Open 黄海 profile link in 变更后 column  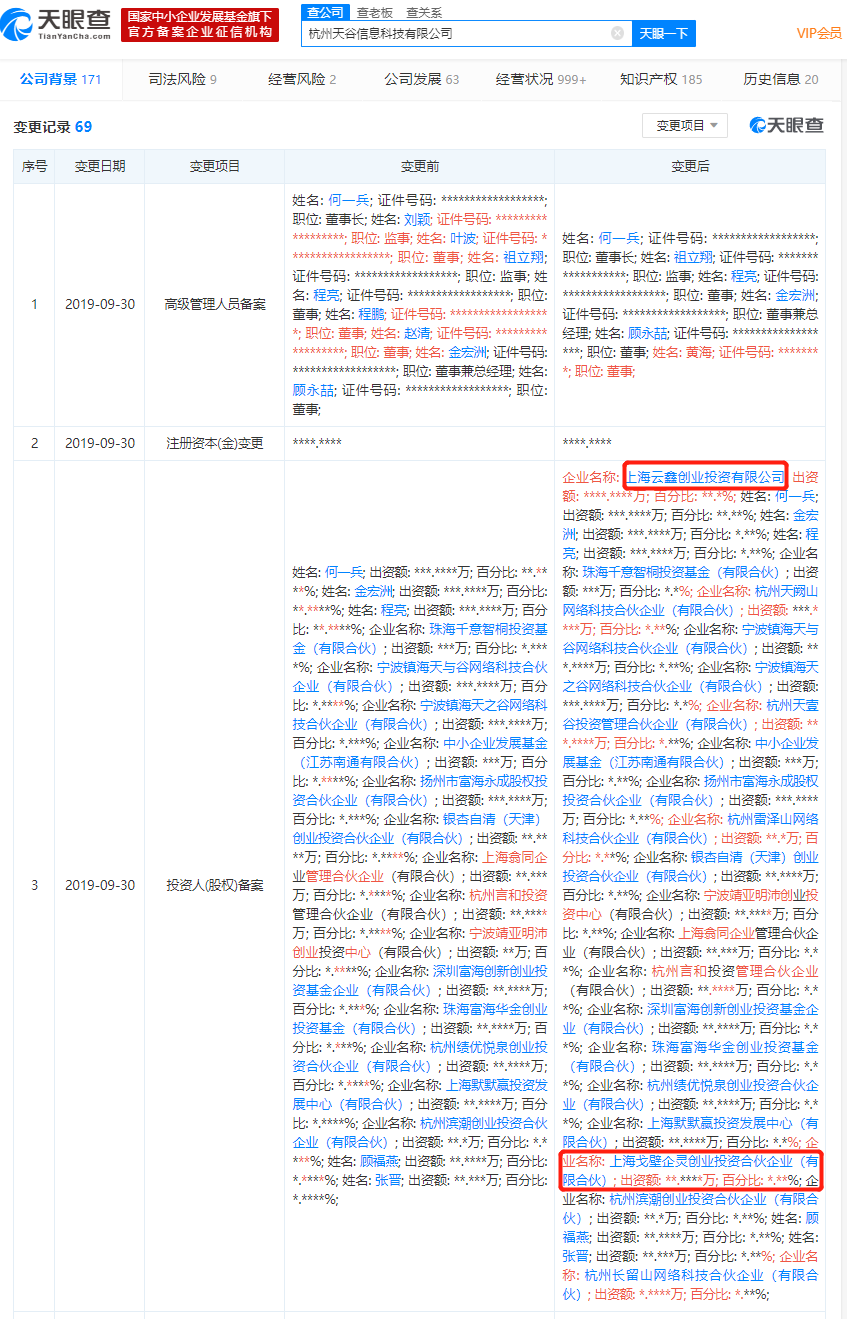699,352
